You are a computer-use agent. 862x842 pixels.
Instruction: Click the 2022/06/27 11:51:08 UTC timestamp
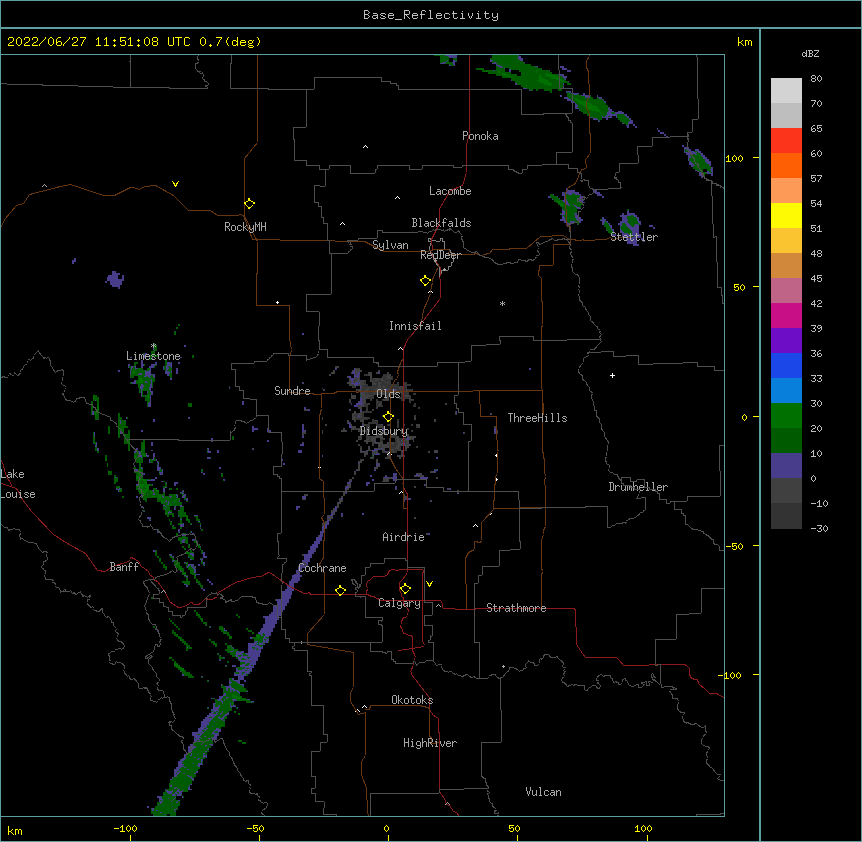click(99, 42)
